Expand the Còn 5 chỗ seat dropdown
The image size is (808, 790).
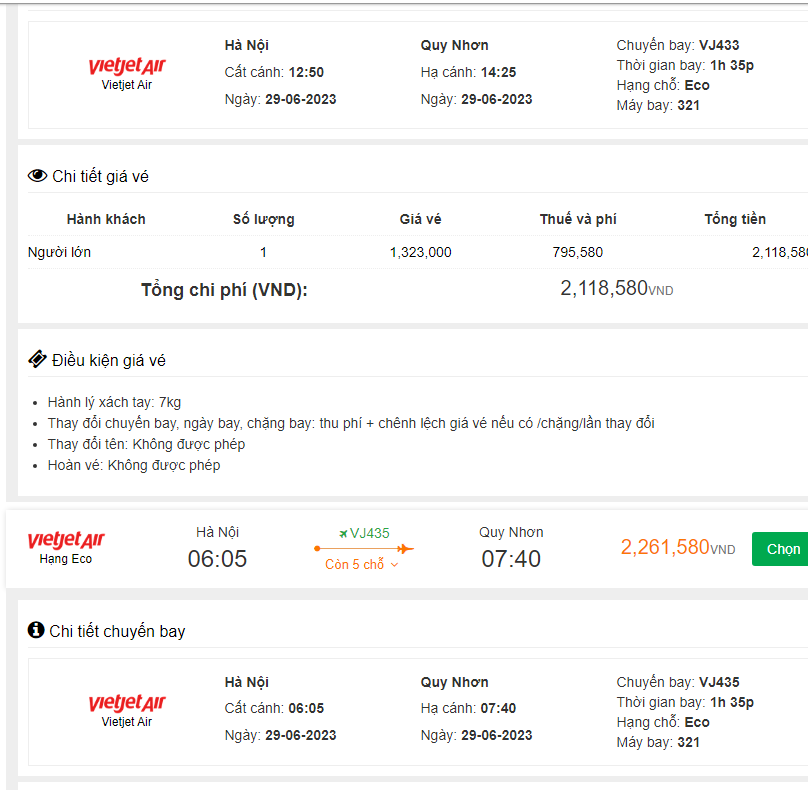pos(361,565)
